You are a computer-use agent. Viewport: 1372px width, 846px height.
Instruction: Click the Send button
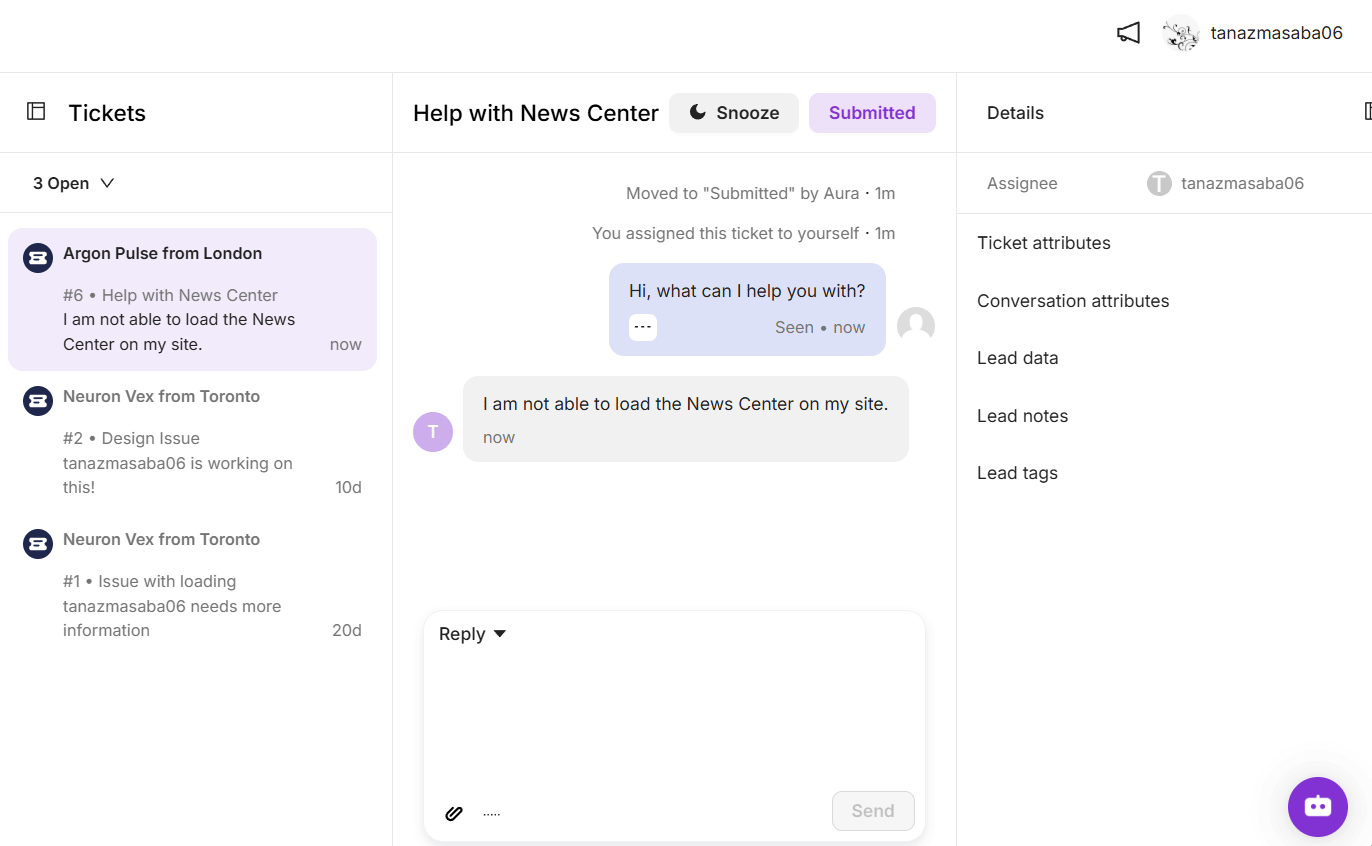pos(873,811)
